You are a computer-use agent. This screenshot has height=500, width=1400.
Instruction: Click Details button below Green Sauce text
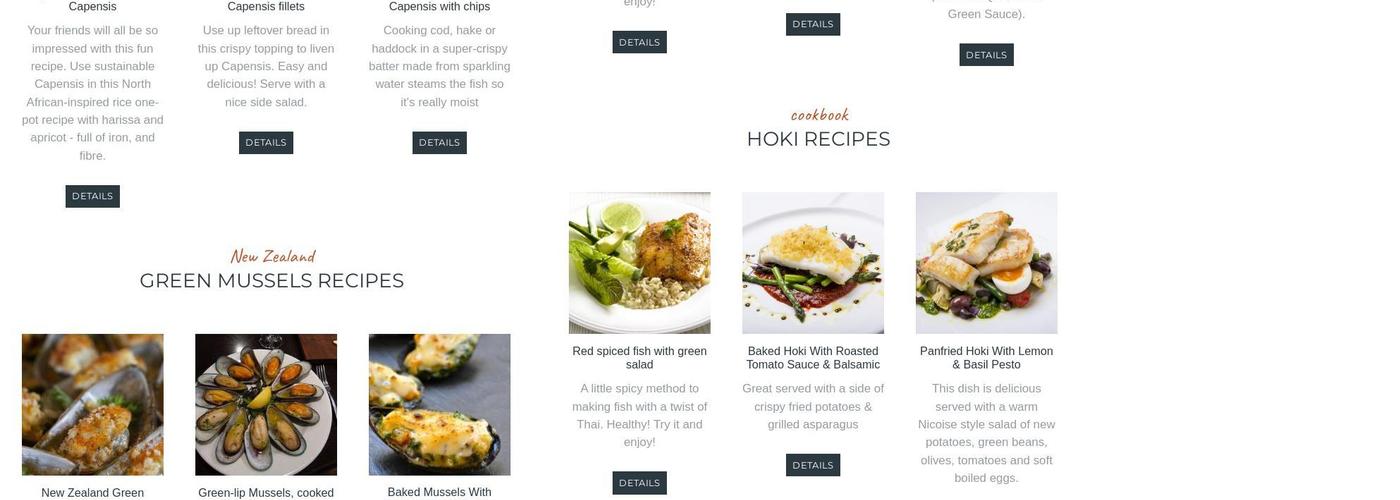(986, 55)
